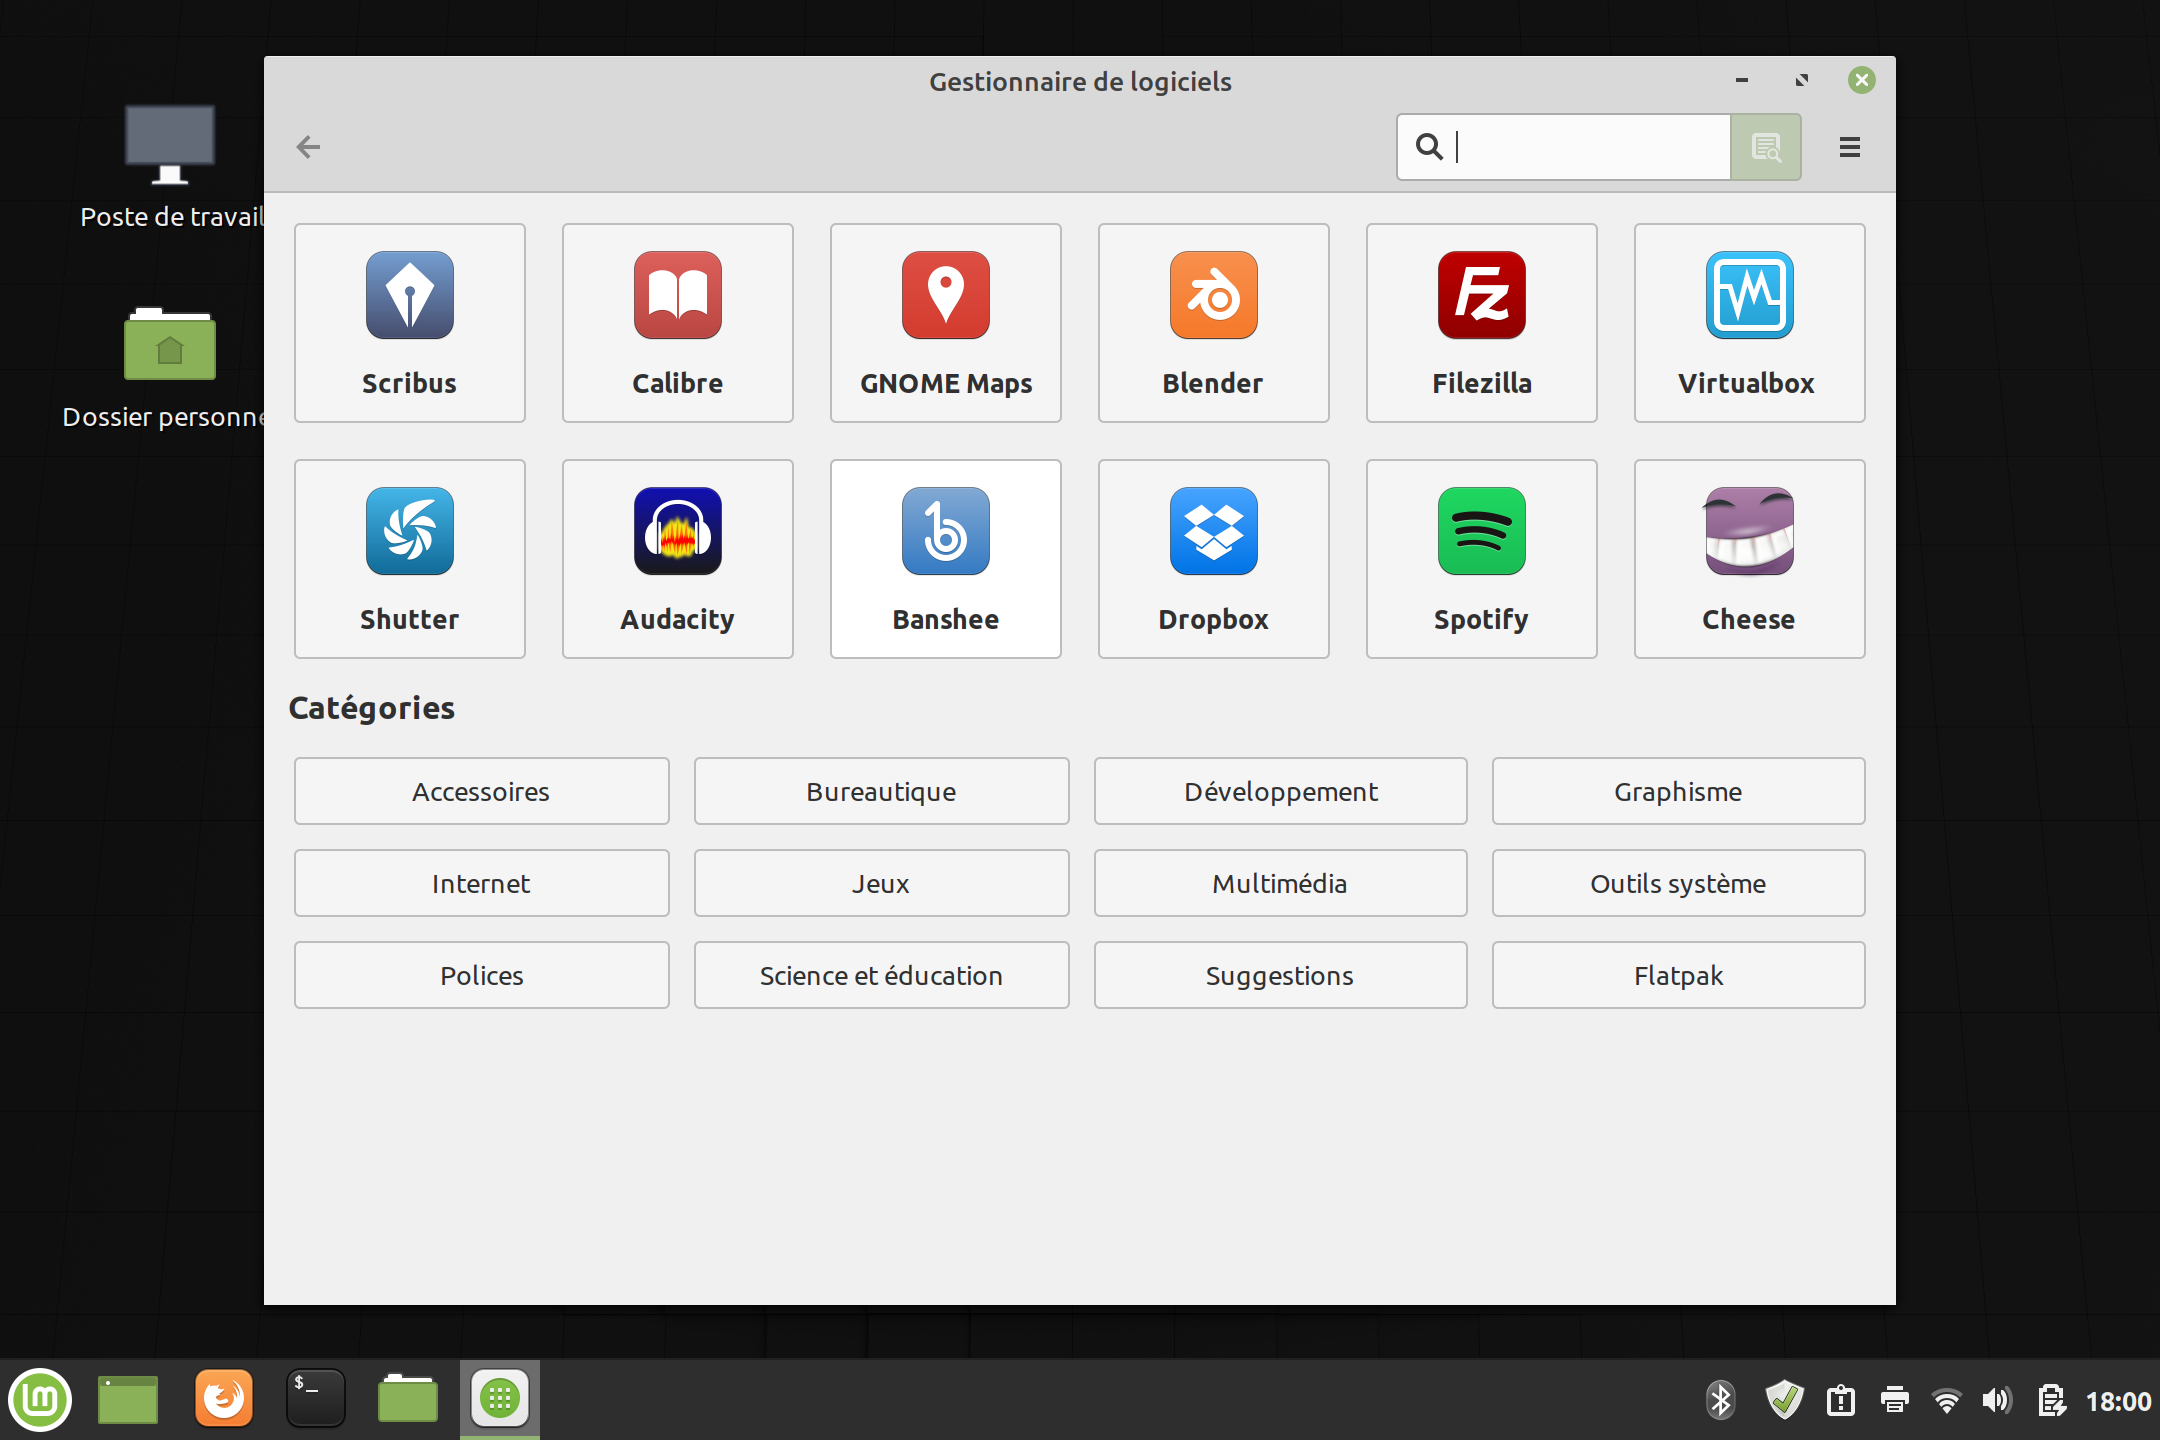Open the Dropbox app tile
The width and height of the screenshot is (2160, 1440).
point(1213,559)
